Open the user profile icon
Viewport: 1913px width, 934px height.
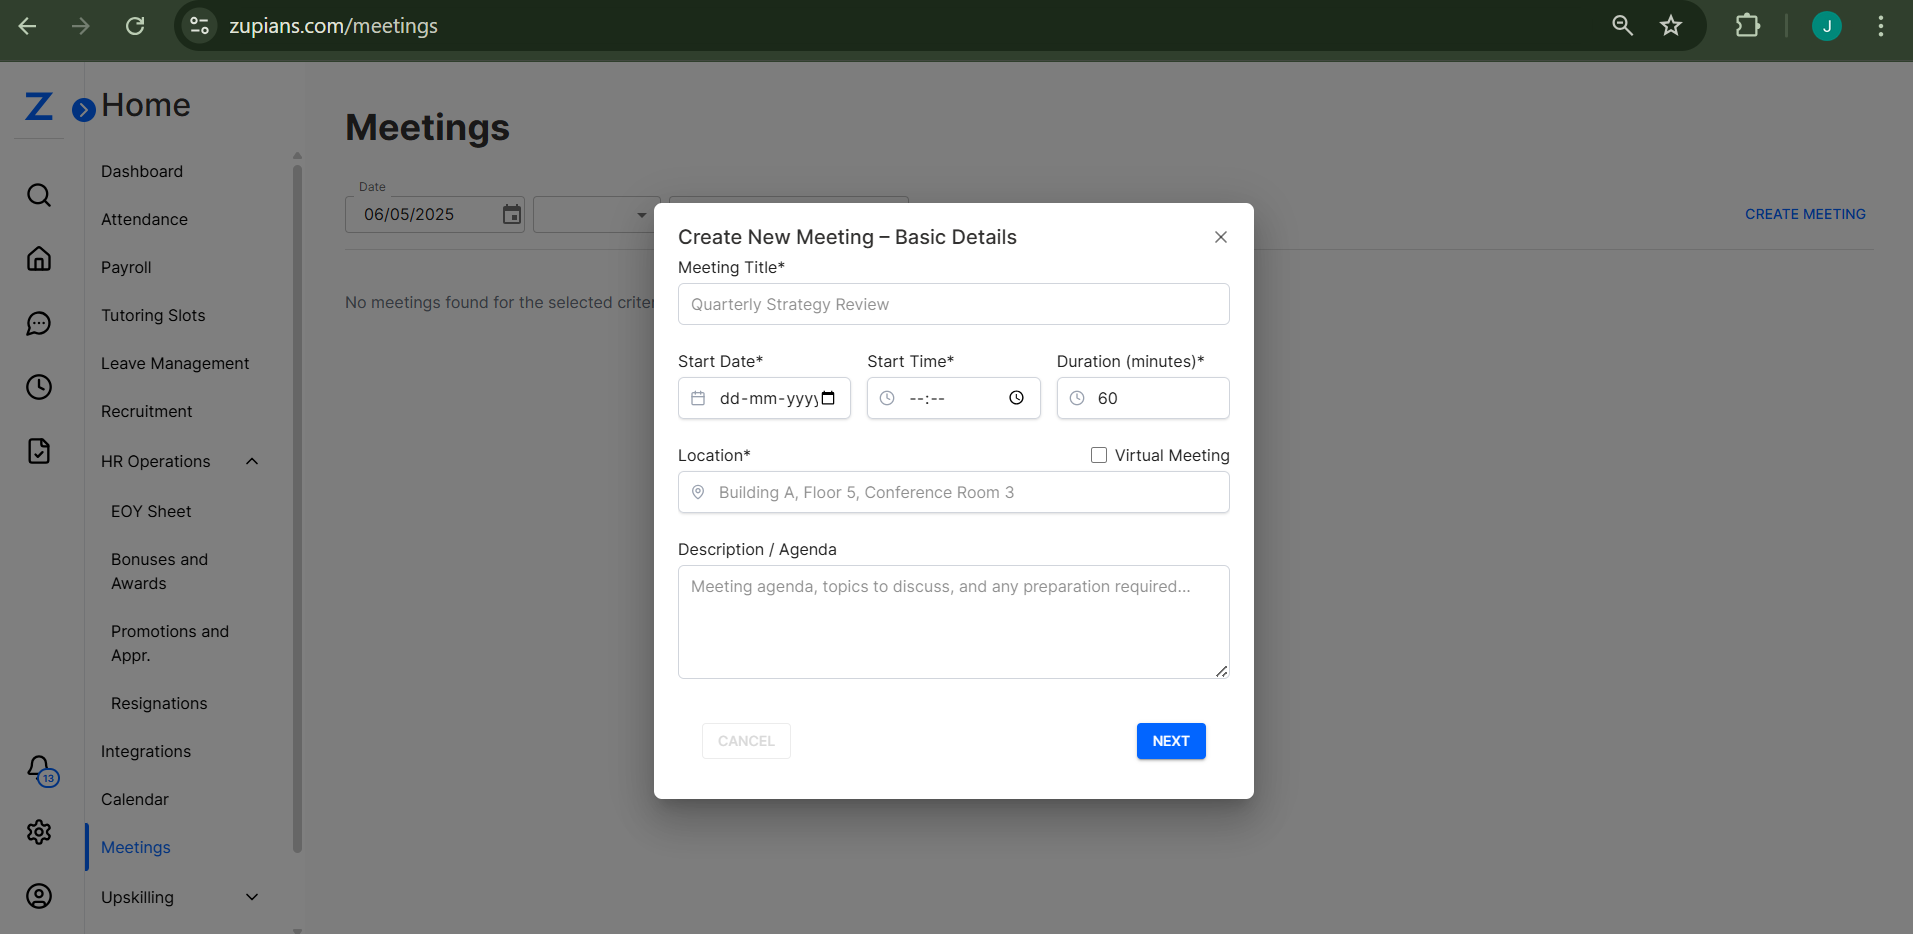38,895
